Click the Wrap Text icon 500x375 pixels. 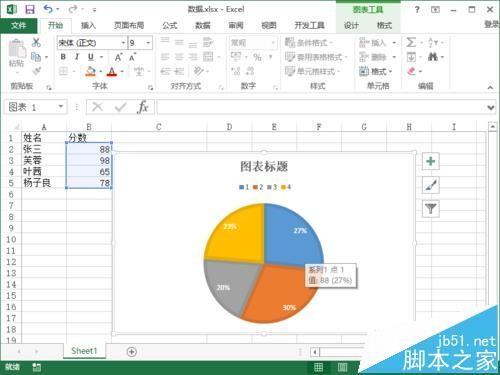[x=208, y=42]
